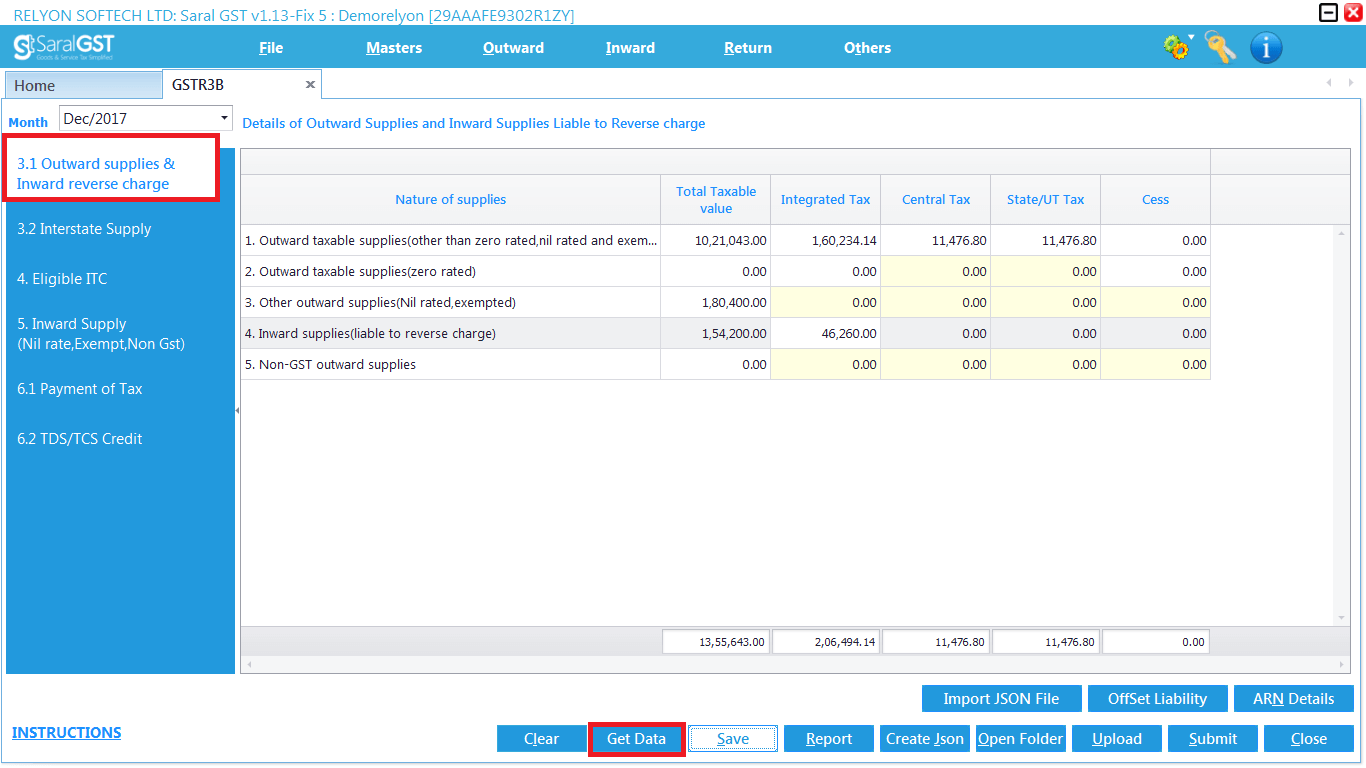The width and height of the screenshot is (1366, 768).
Task: Open the Others menu
Action: (x=867, y=48)
